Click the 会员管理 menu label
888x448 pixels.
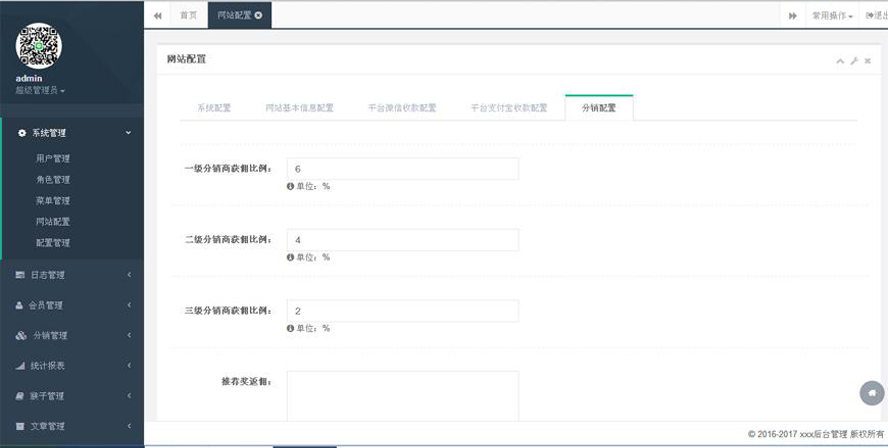tap(45, 305)
